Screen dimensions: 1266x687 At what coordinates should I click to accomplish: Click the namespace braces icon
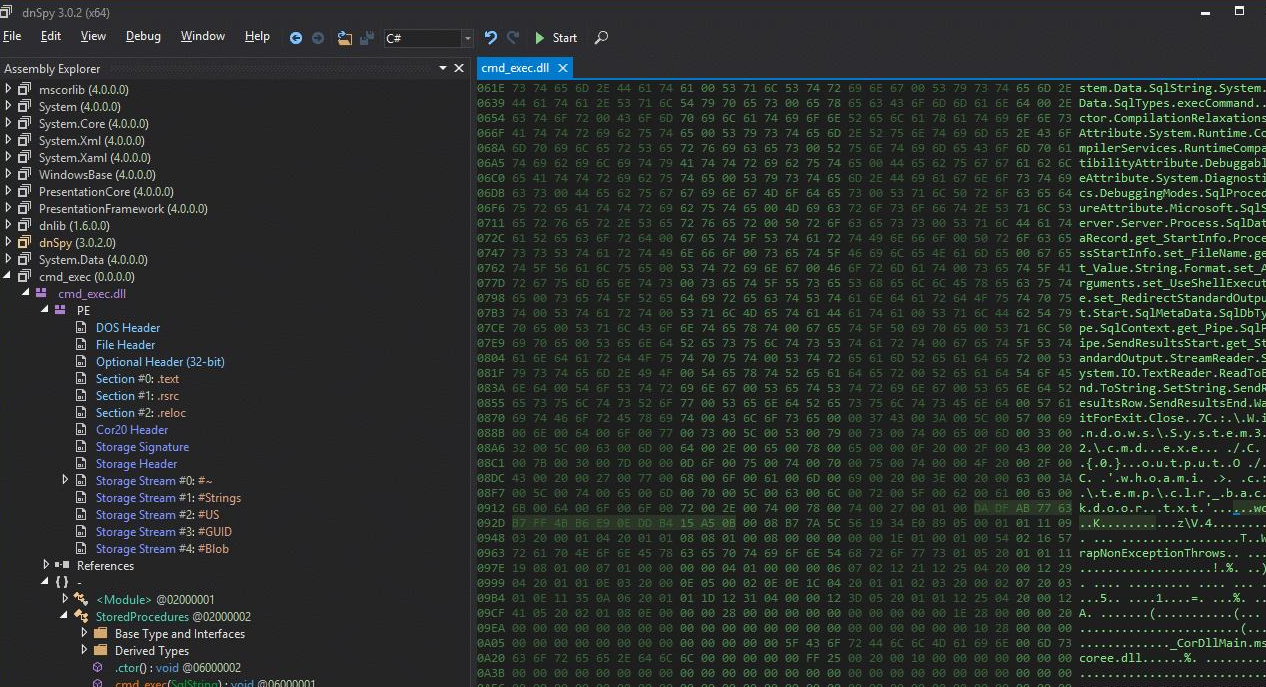62,583
